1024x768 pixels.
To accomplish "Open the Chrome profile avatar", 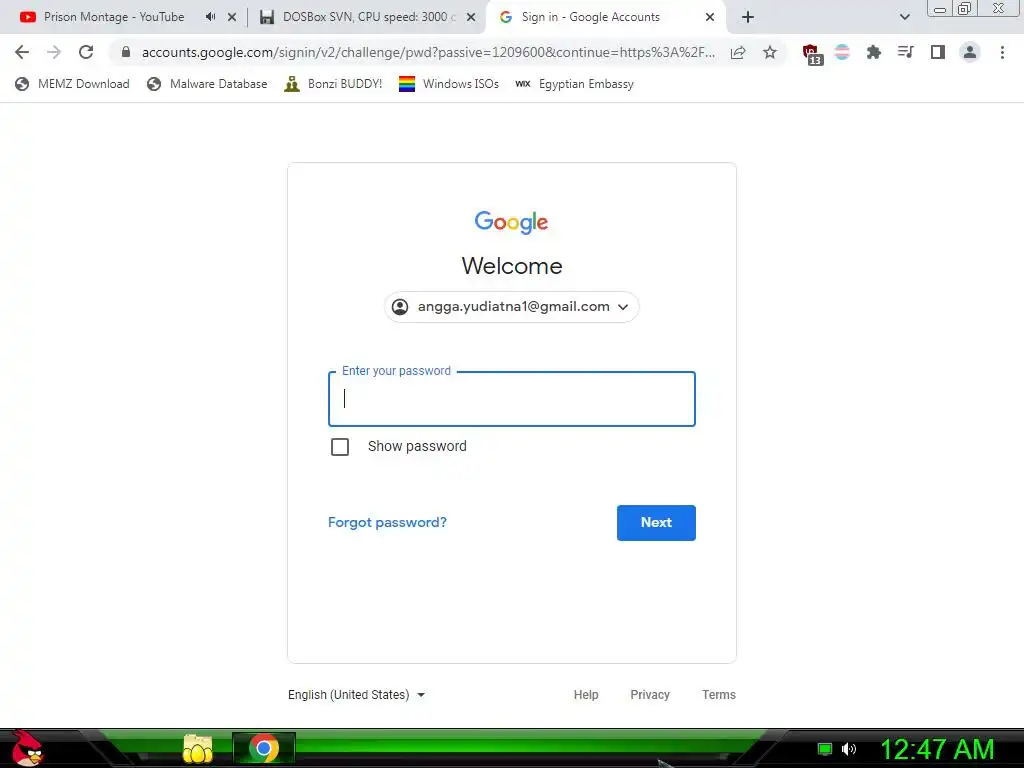I will click(x=970, y=52).
